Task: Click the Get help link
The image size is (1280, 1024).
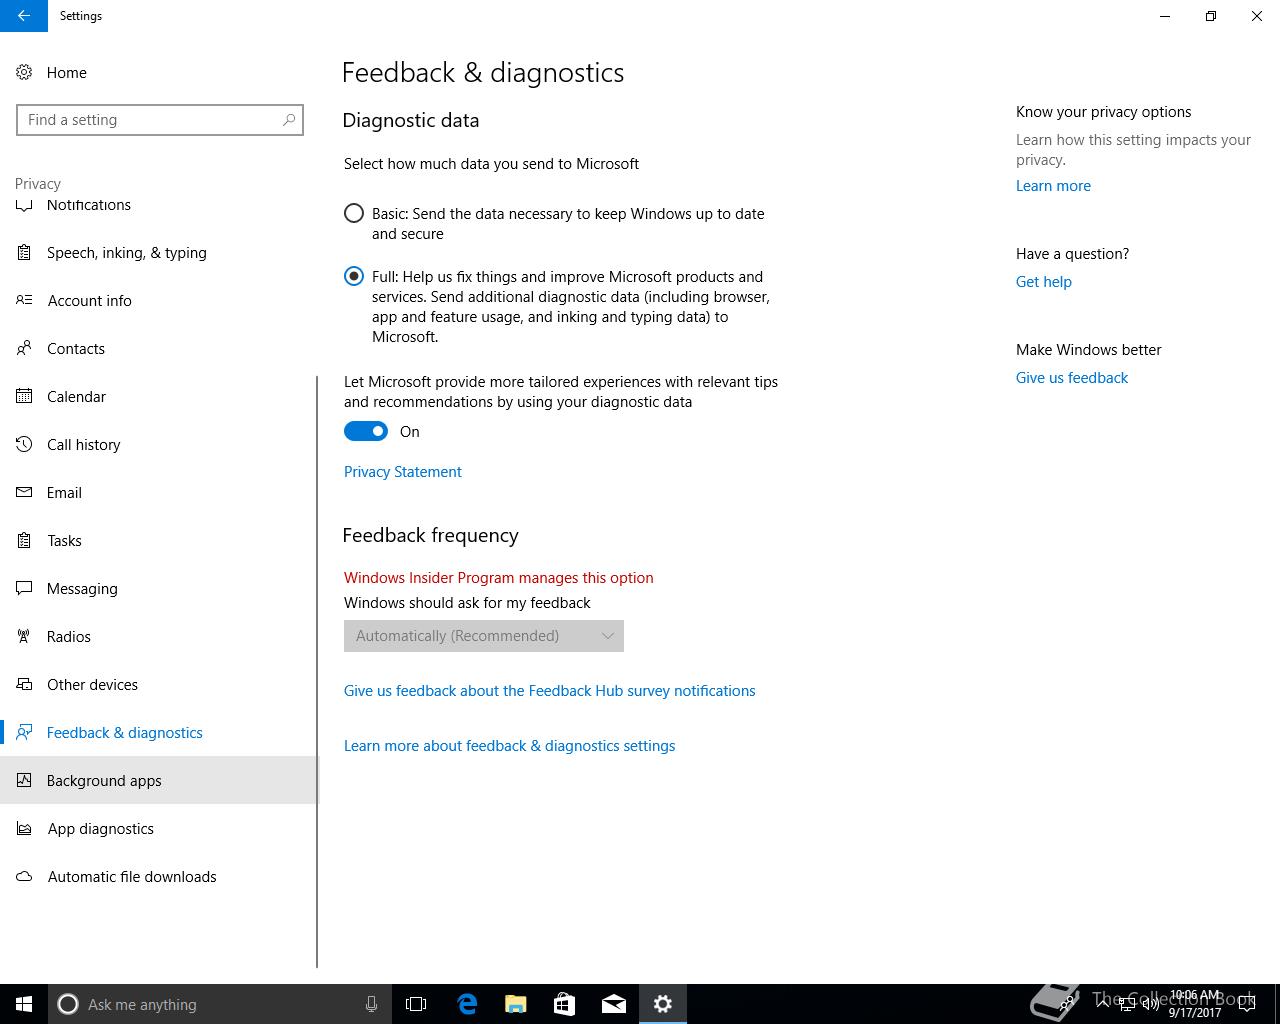Action: [x=1044, y=282]
